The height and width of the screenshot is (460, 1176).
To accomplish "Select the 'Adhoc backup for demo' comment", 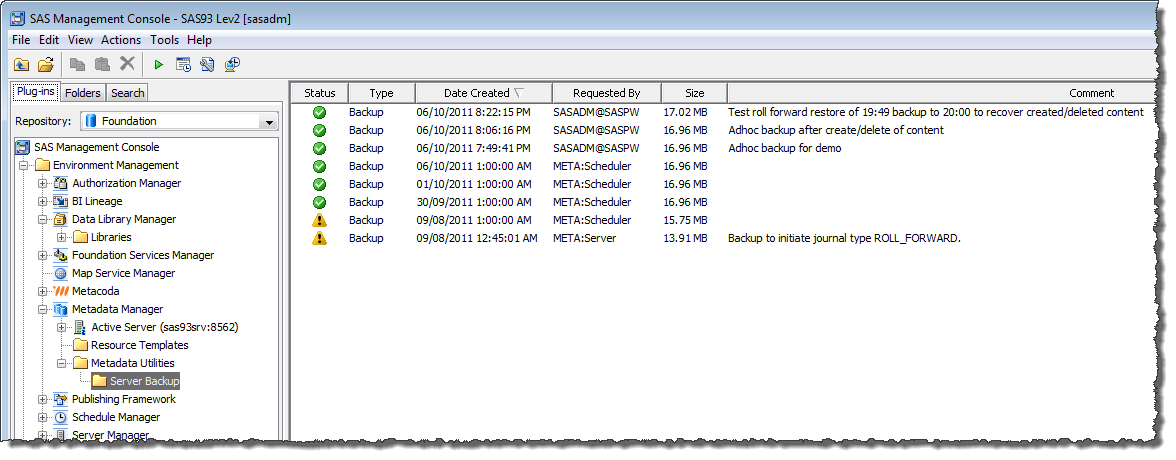I will tap(784, 148).
